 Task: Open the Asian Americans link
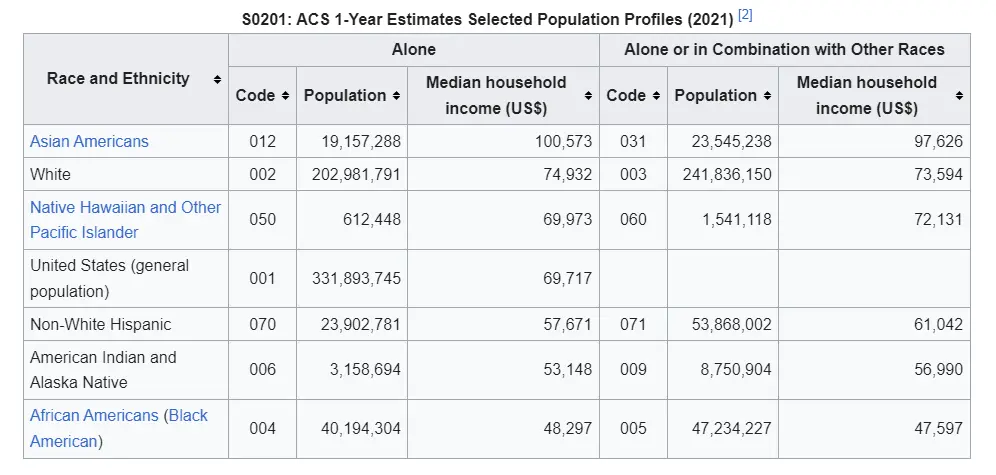pyautogui.click(x=89, y=141)
